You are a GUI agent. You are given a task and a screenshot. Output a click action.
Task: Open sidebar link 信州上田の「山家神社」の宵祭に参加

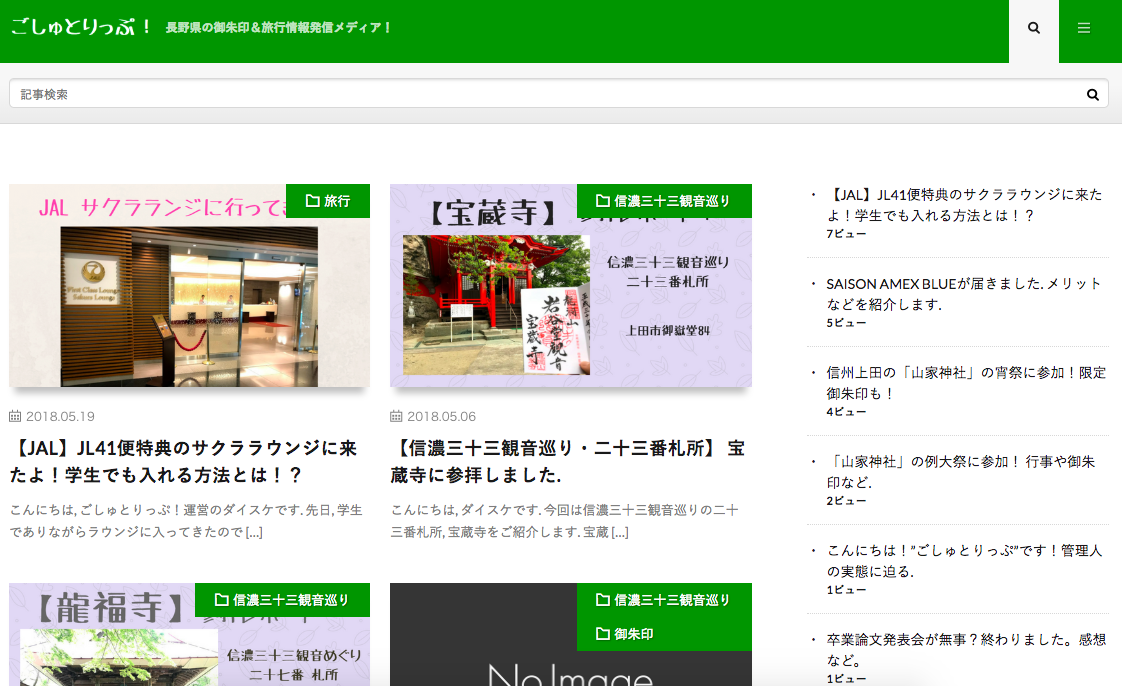click(x=966, y=383)
